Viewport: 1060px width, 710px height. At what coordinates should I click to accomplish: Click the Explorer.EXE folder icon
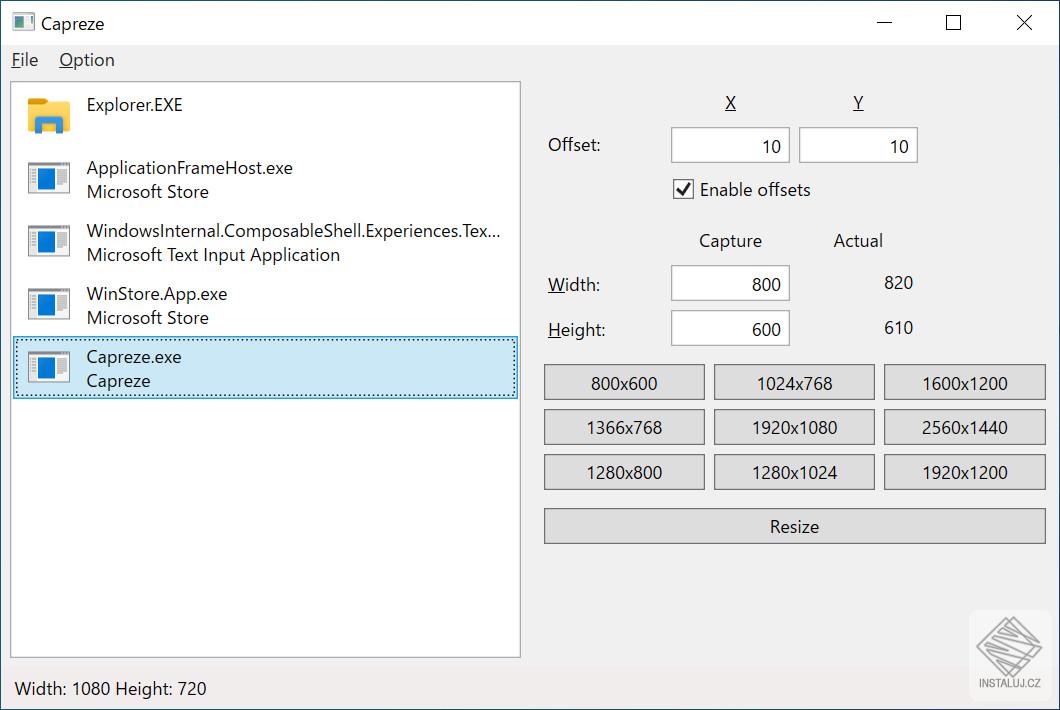[49, 116]
